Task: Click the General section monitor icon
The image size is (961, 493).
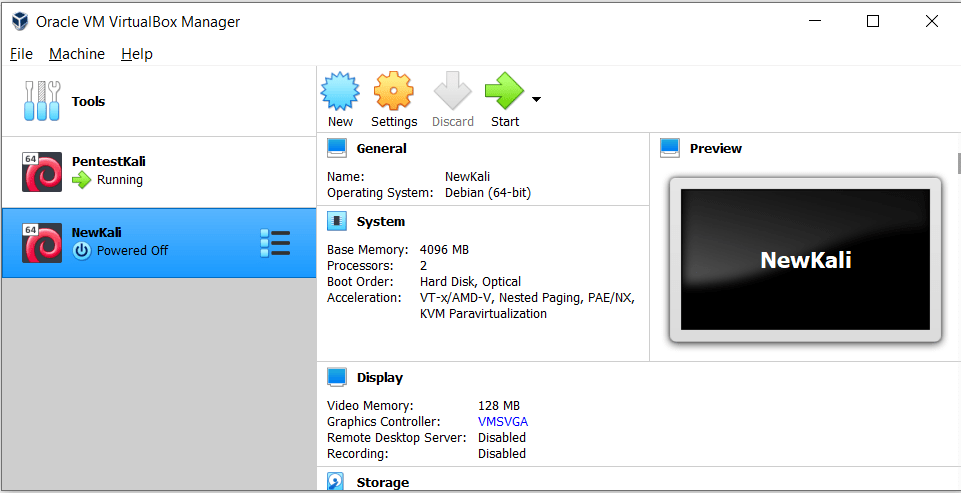Action: click(x=337, y=149)
